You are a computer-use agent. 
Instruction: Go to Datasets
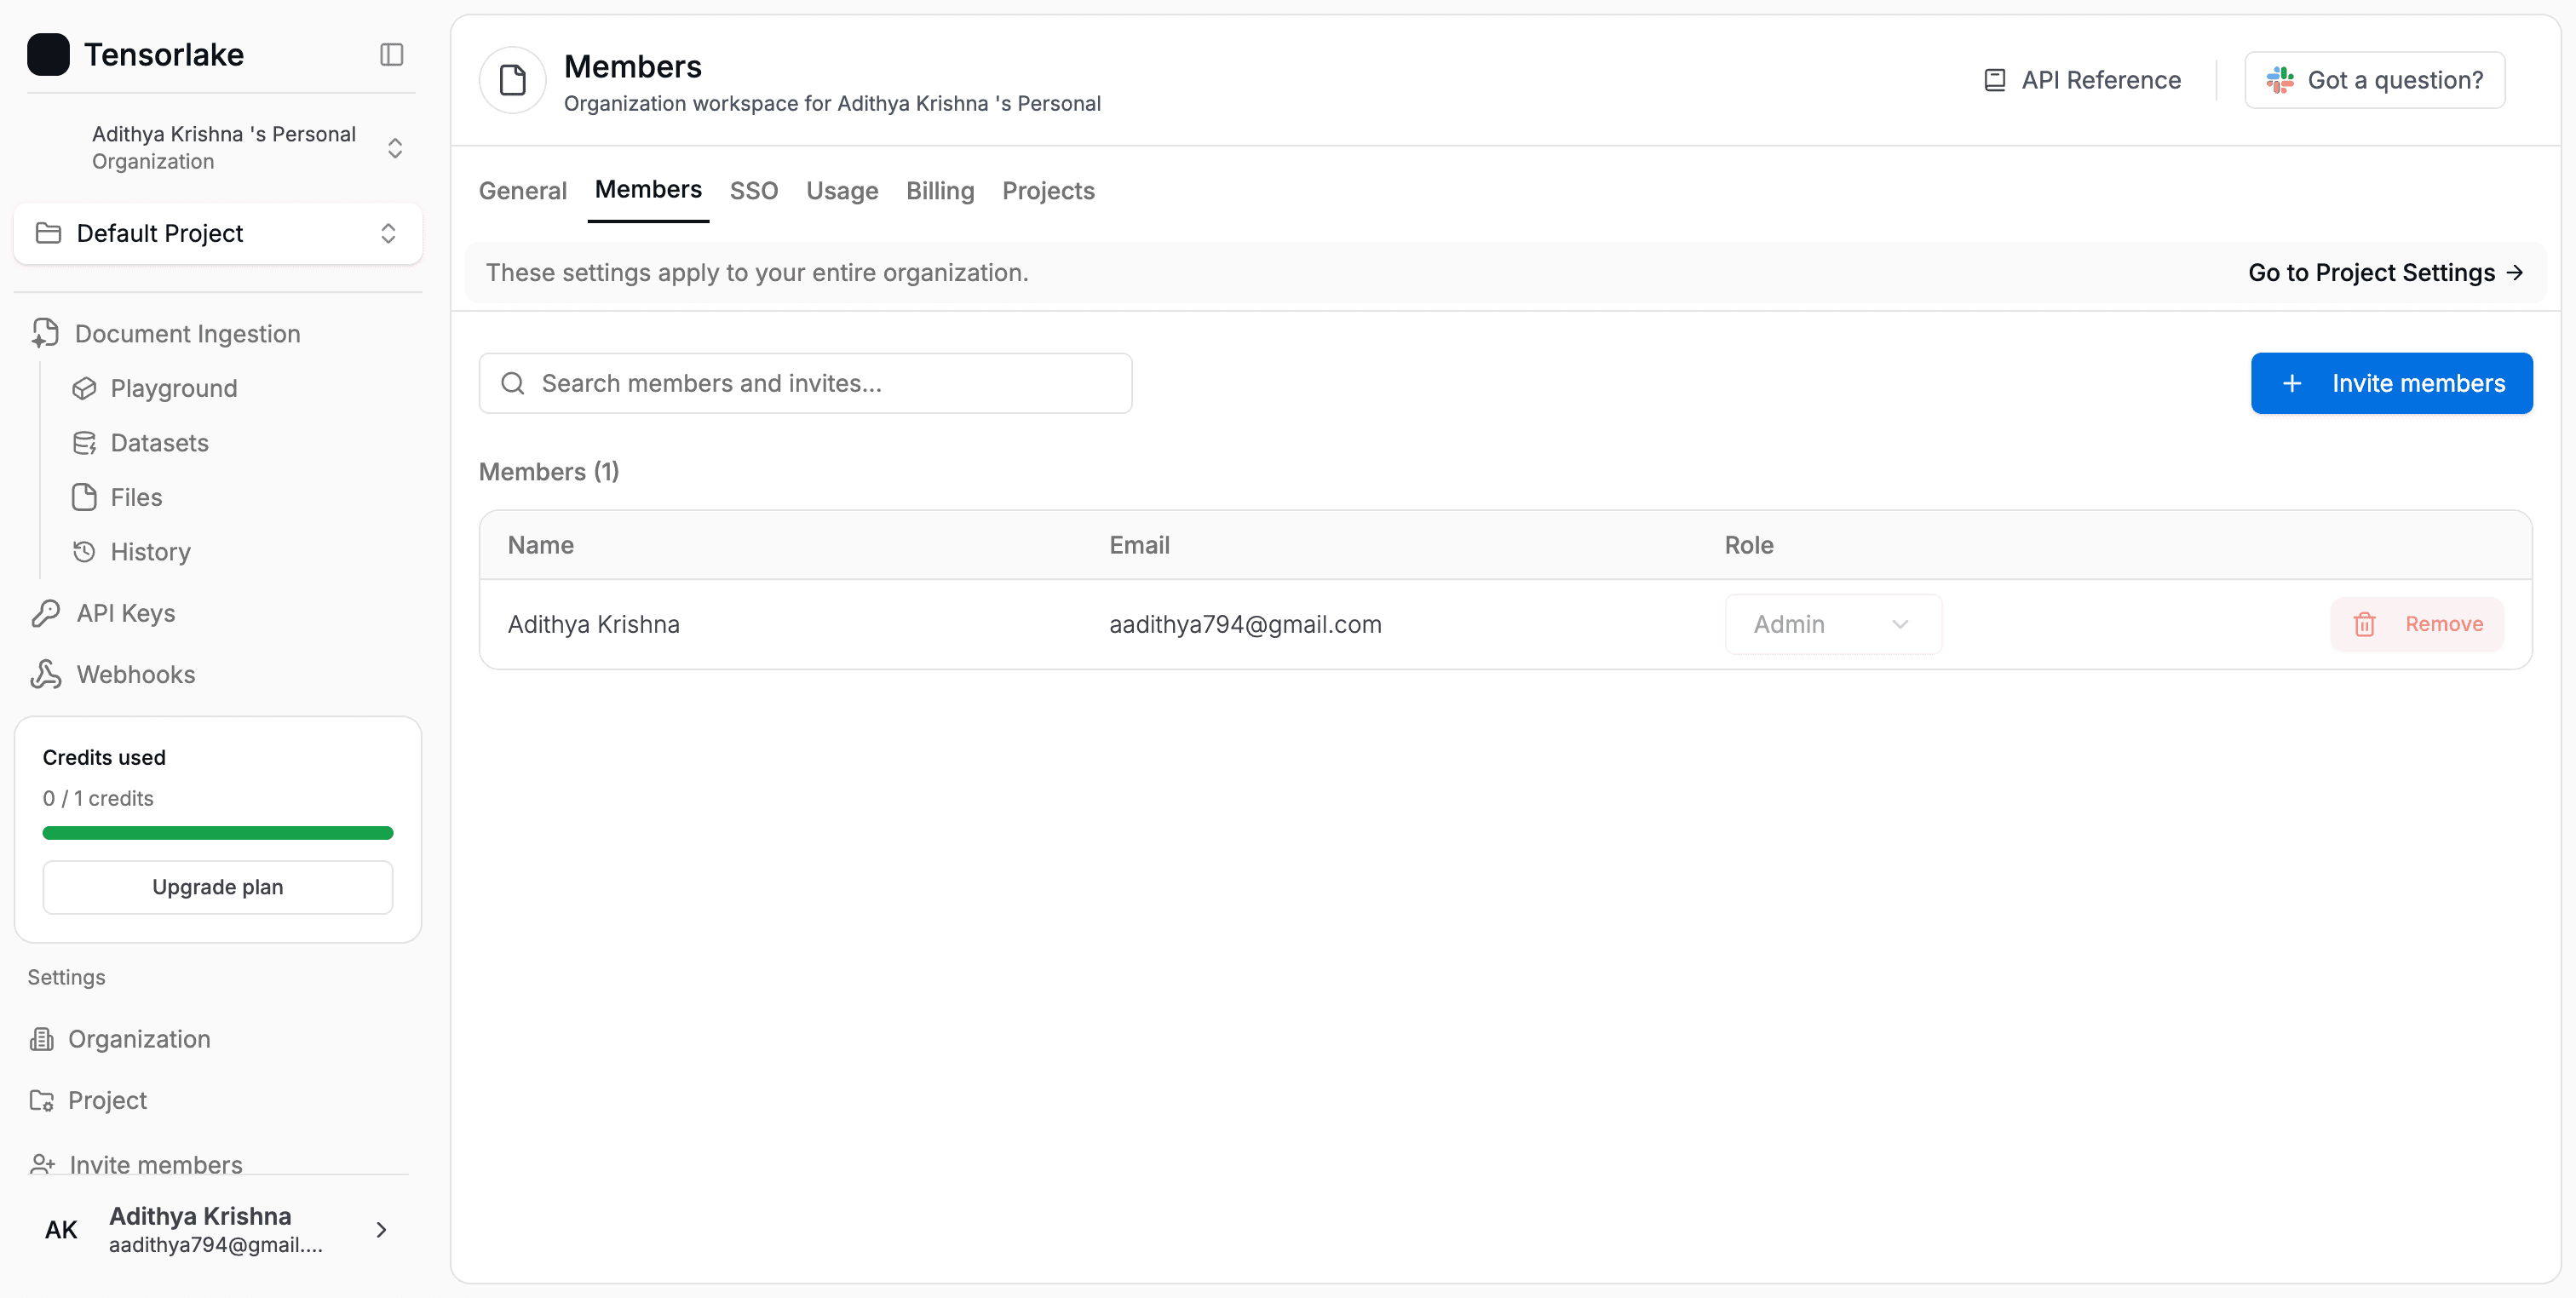[x=159, y=443]
